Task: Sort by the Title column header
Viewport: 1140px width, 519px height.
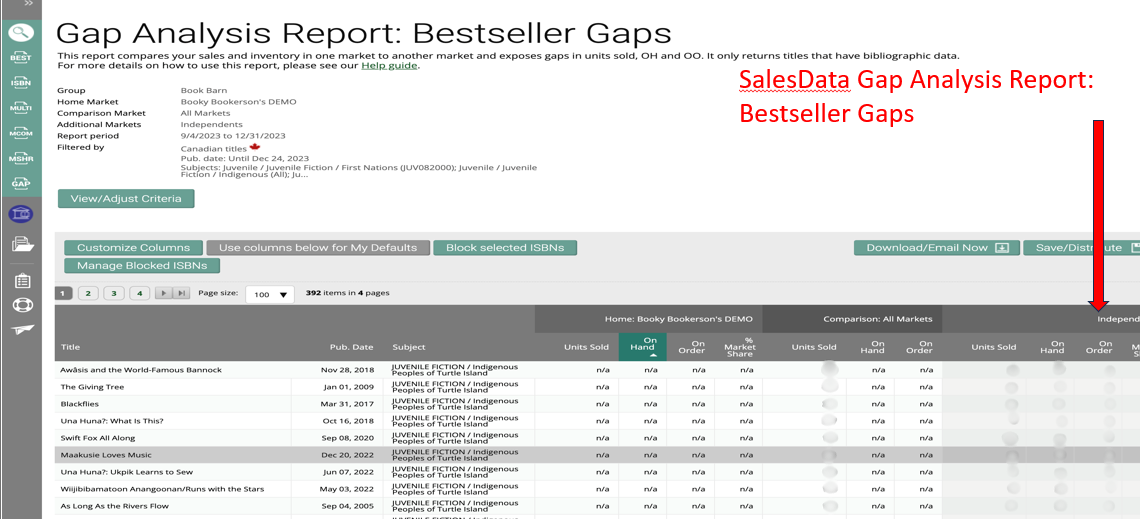Action: click(71, 347)
